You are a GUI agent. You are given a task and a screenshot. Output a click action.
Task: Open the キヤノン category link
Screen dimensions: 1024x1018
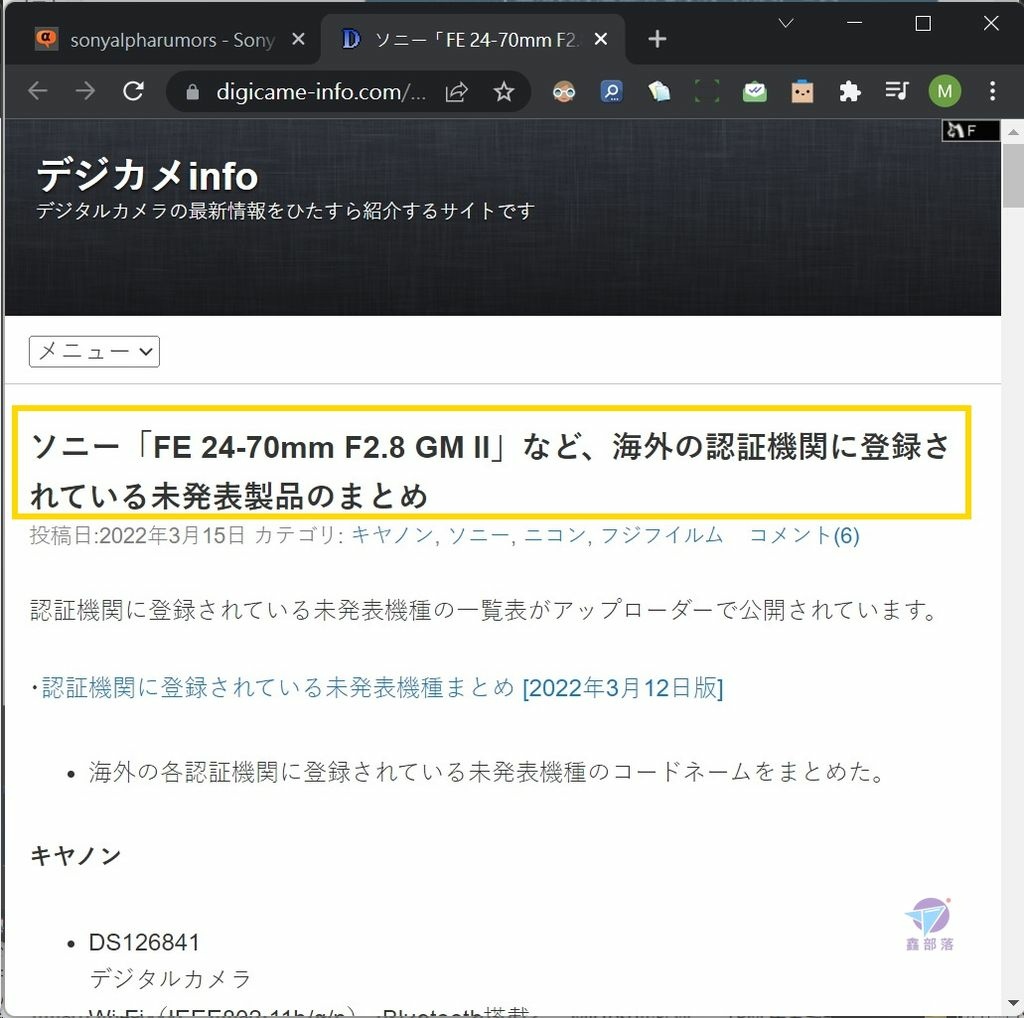click(x=392, y=535)
